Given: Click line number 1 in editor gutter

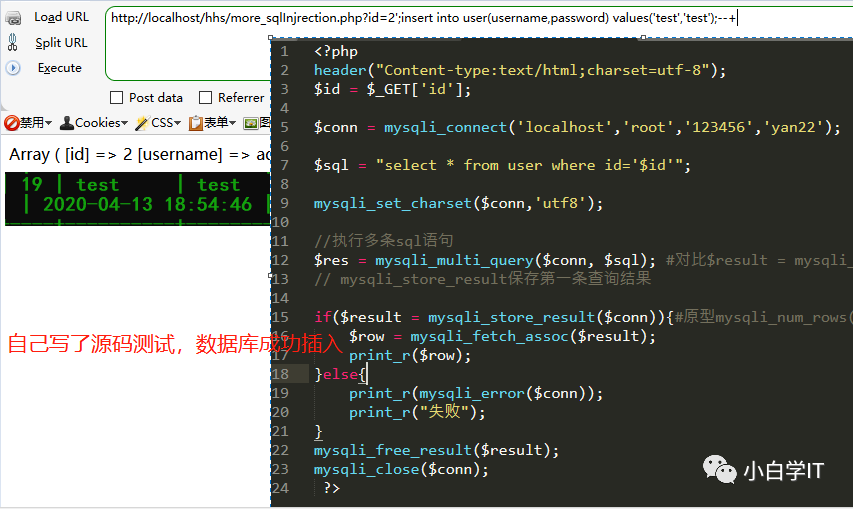Looking at the screenshot, I should tap(284, 52).
